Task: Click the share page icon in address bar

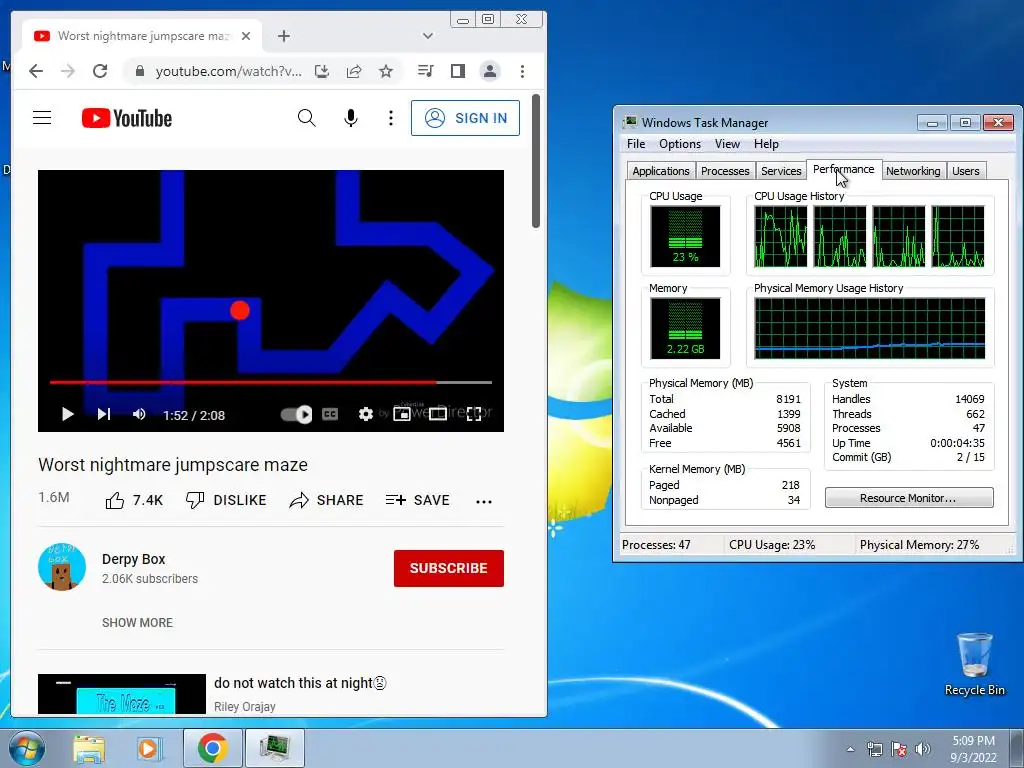Action: 354,71
